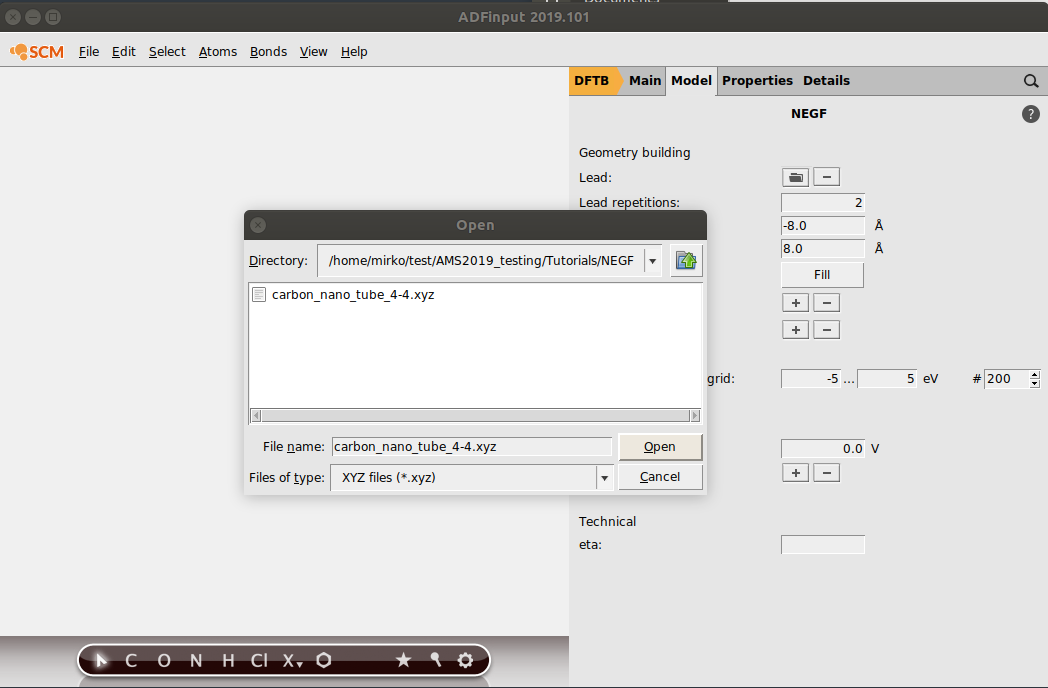Switch to the Properties tab
This screenshot has width=1048, height=688.
pyautogui.click(x=757, y=81)
